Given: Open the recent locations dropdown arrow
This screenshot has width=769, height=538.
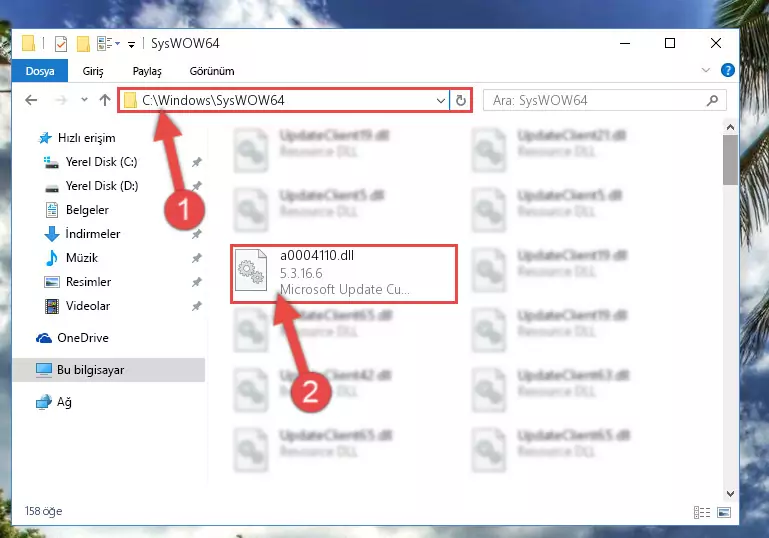Looking at the screenshot, I should (84, 100).
